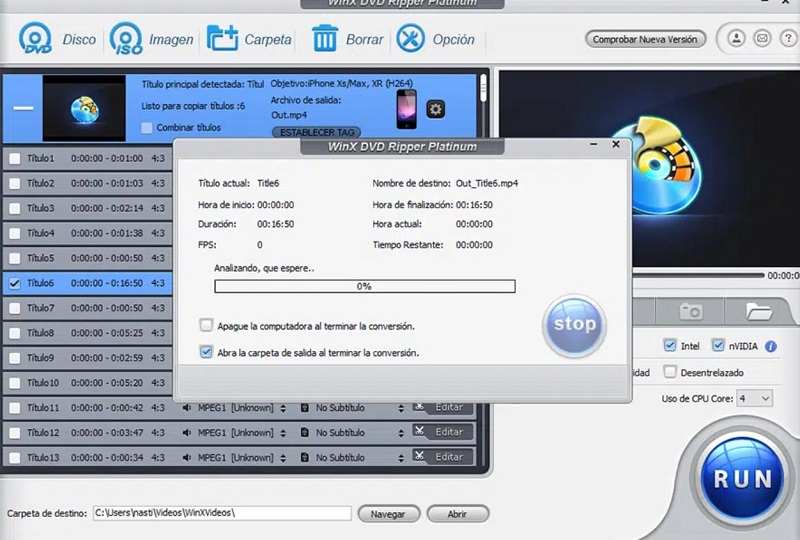800x540 pixels.
Task: Click the subtitle icon on Título13 row
Action: [305, 457]
